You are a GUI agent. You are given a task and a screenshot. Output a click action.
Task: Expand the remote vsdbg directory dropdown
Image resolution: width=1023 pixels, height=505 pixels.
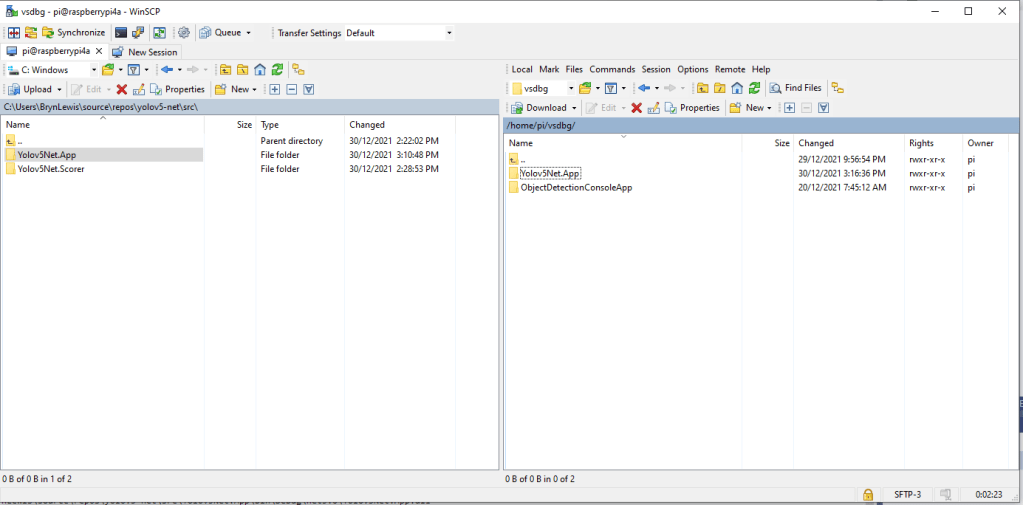(569, 88)
